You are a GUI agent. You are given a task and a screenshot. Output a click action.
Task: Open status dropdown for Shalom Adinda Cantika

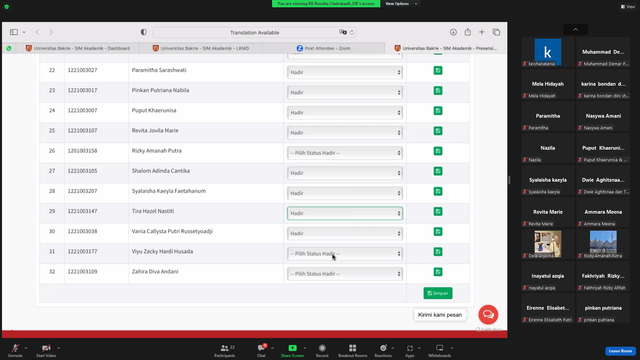[x=345, y=173]
